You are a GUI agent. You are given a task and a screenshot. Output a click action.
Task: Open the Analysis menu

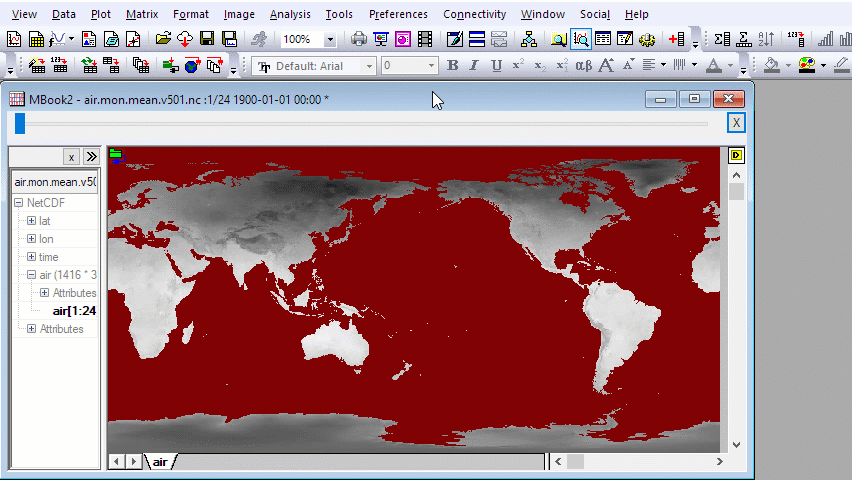pyautogui.click(x=290, y=14)
